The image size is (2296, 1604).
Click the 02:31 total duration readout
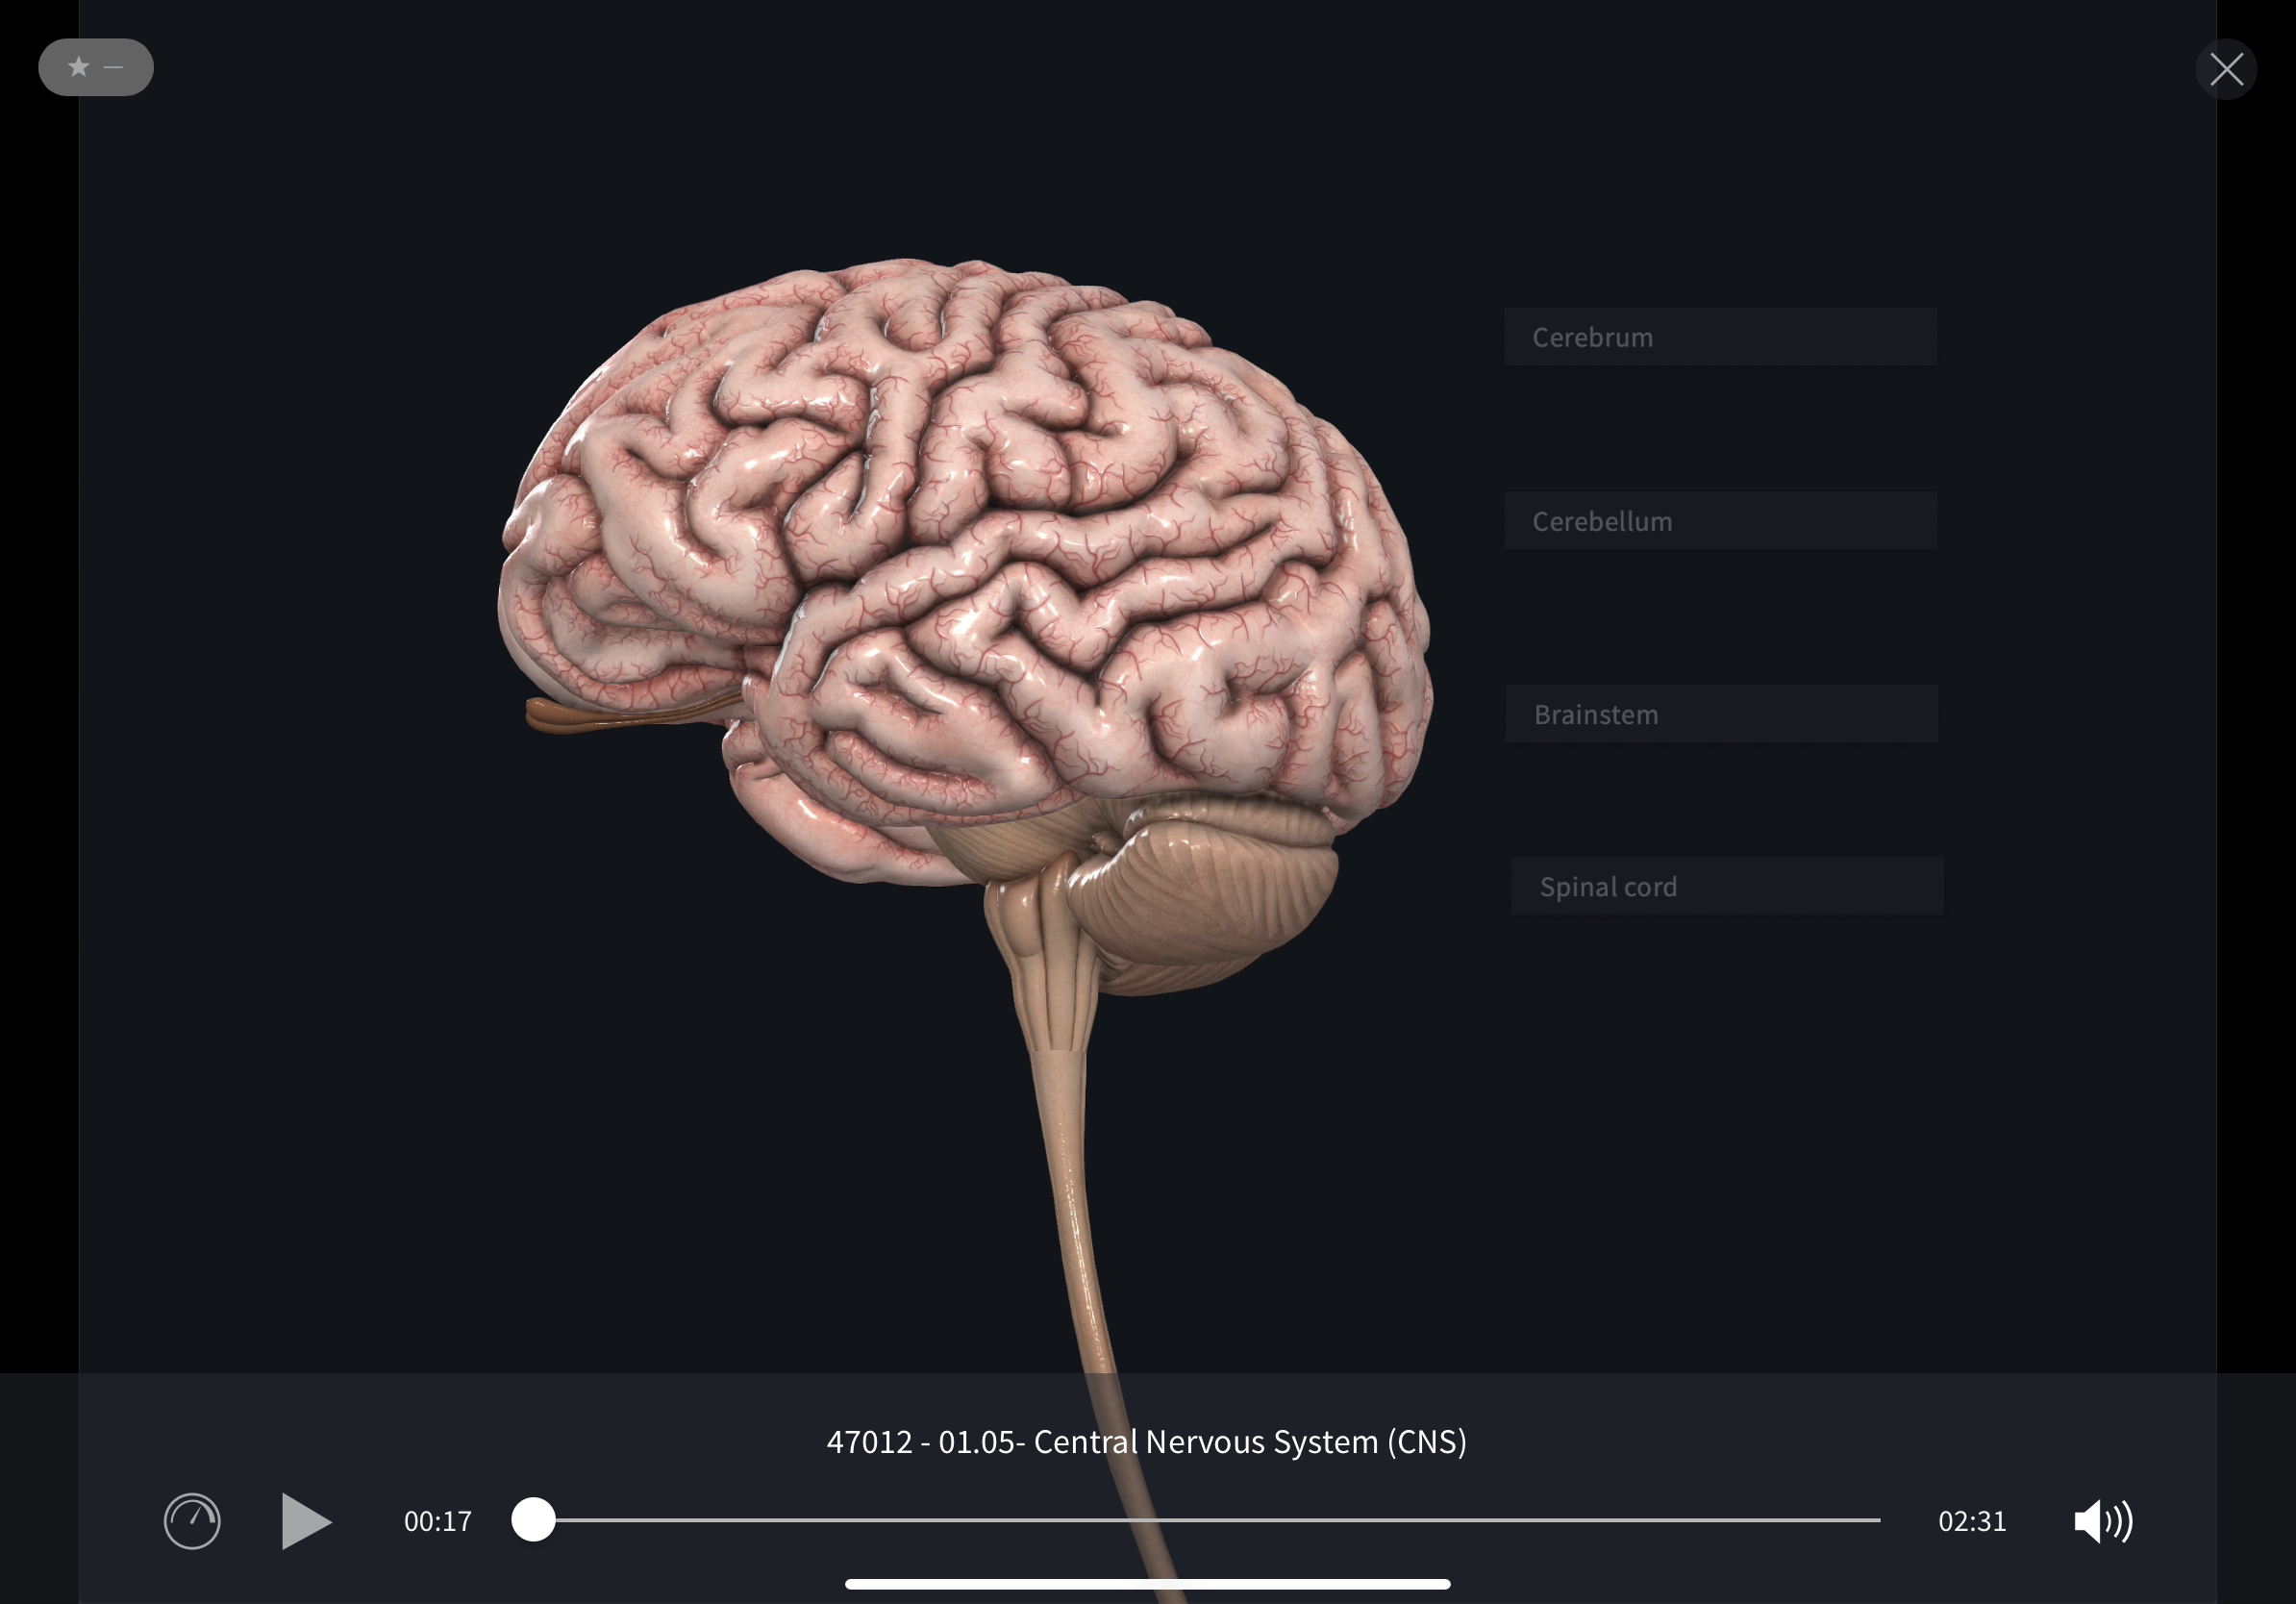pos(1971,1521)
